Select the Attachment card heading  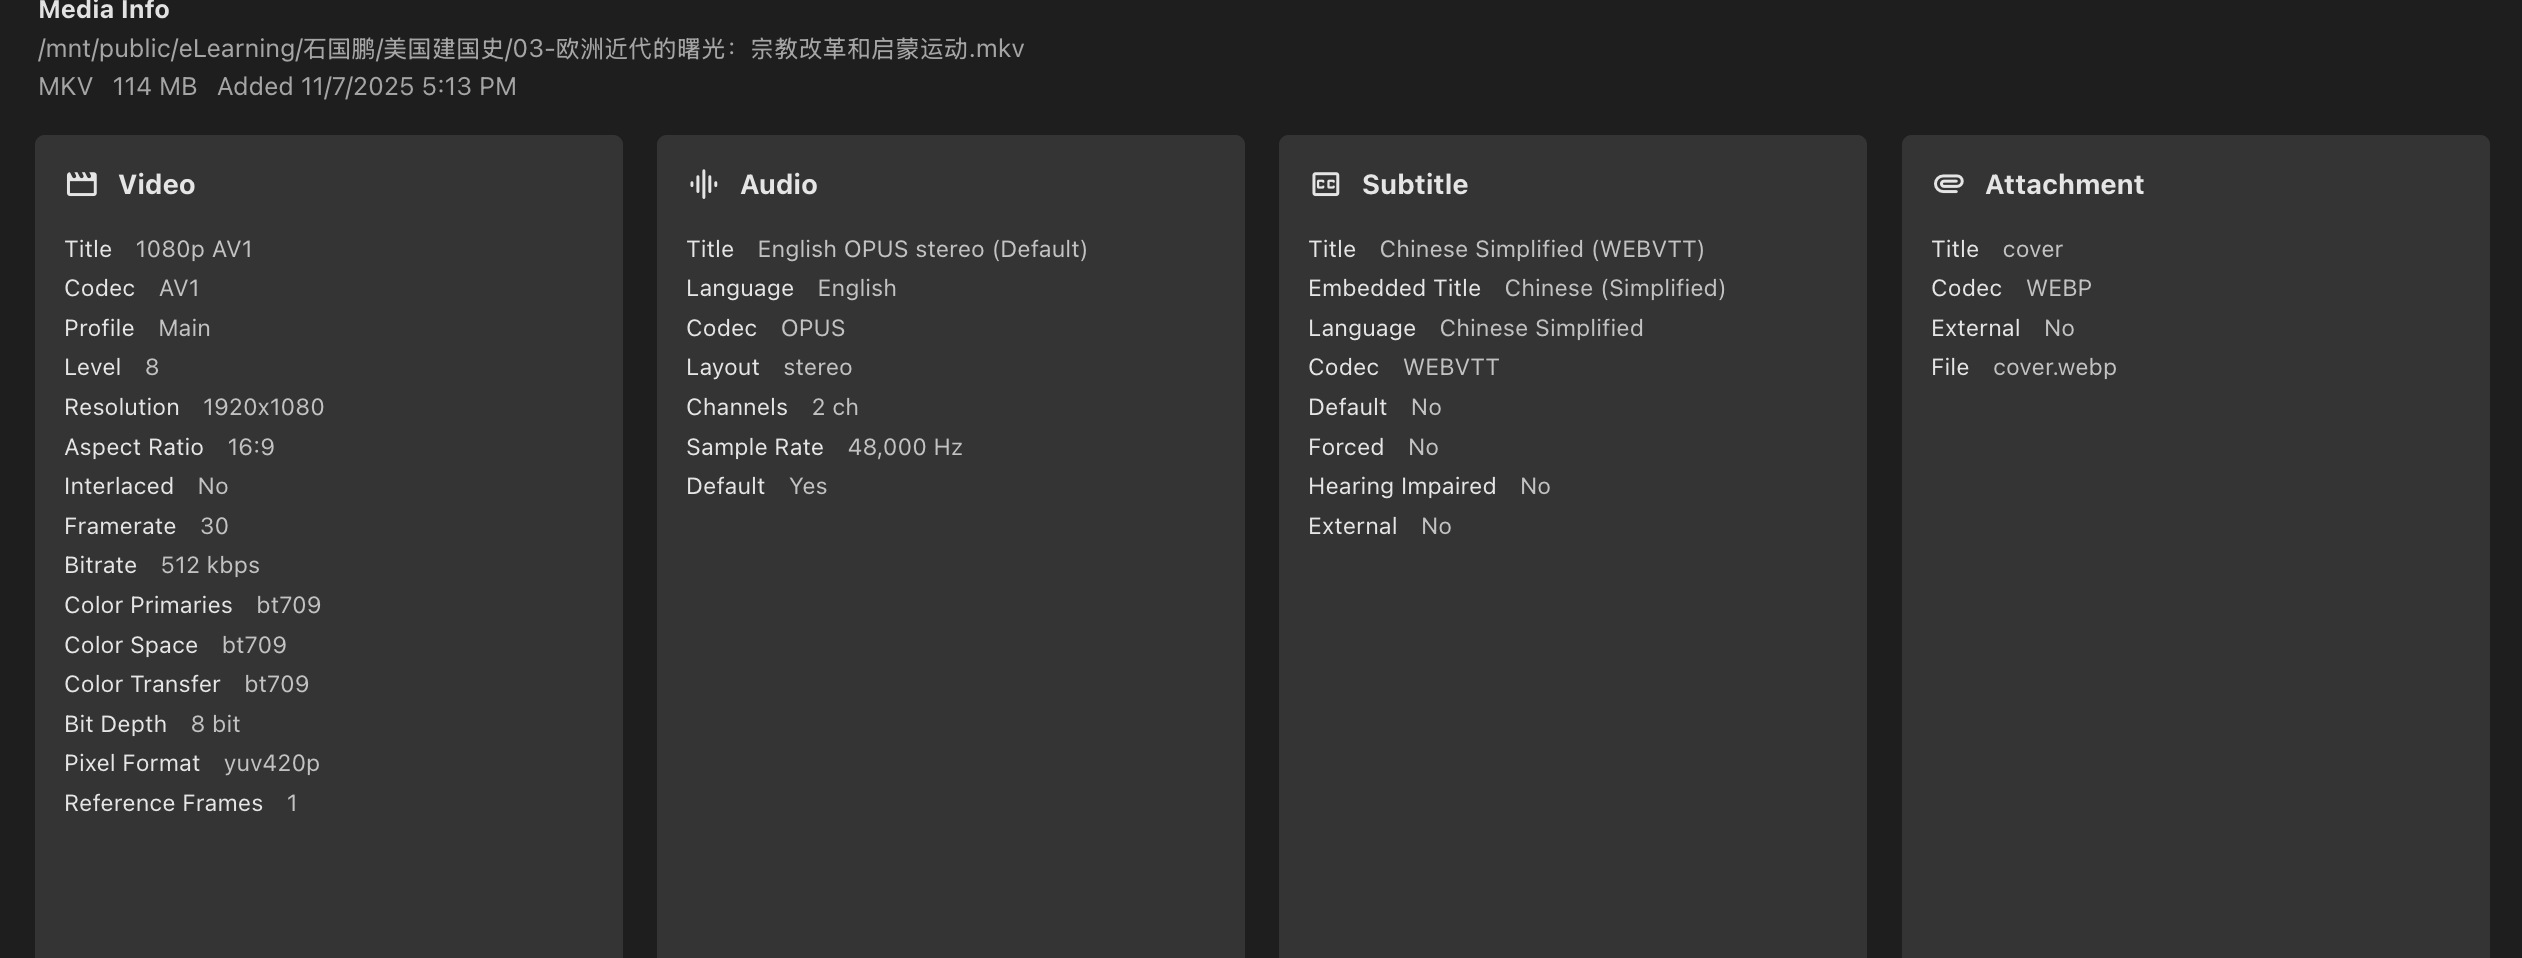(x=2064, y=184)
